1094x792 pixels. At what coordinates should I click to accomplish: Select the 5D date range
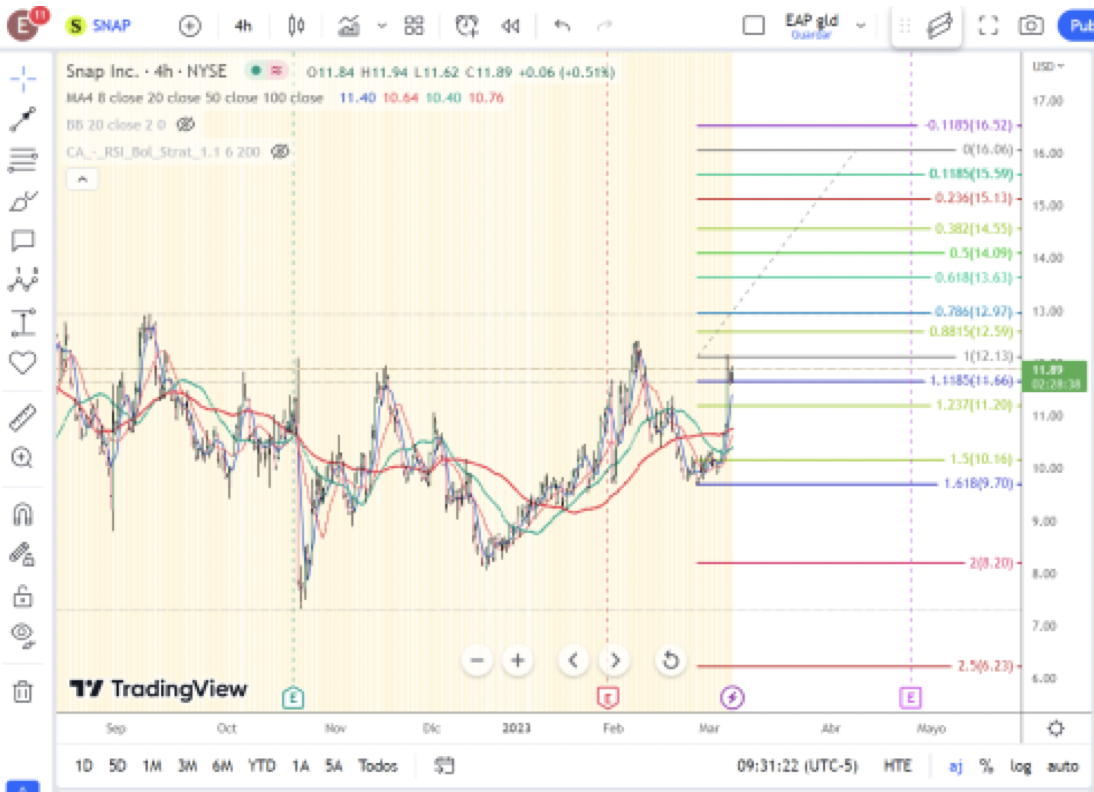pos(117,766)
